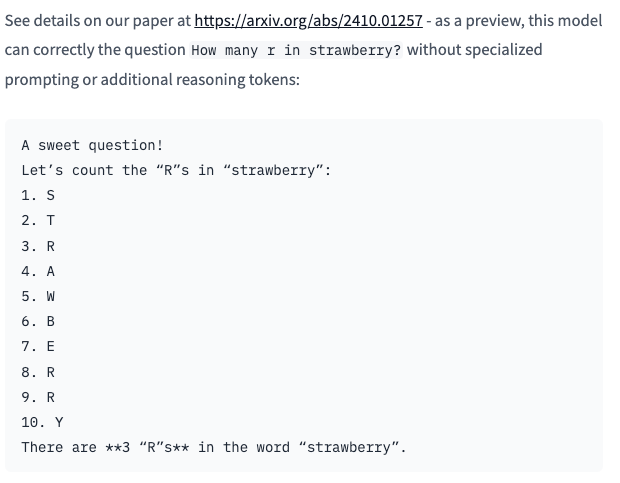Click list line '5. W'
Image resolution: width=620 pixels, height=483 pixels.
(38, 296)
